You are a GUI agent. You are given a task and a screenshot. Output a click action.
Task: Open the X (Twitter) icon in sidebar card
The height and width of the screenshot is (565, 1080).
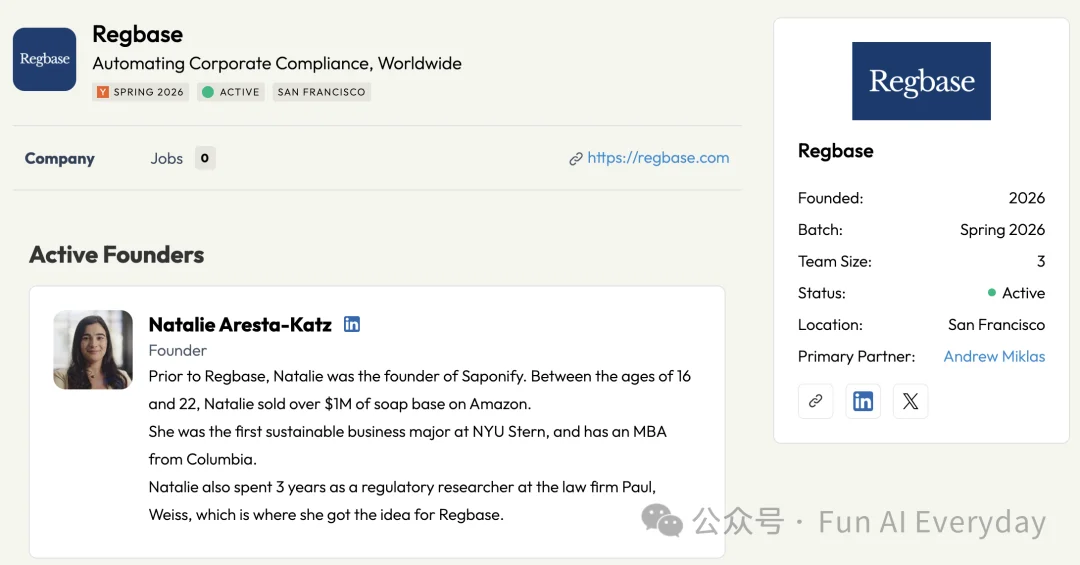(x=911, y=401)
